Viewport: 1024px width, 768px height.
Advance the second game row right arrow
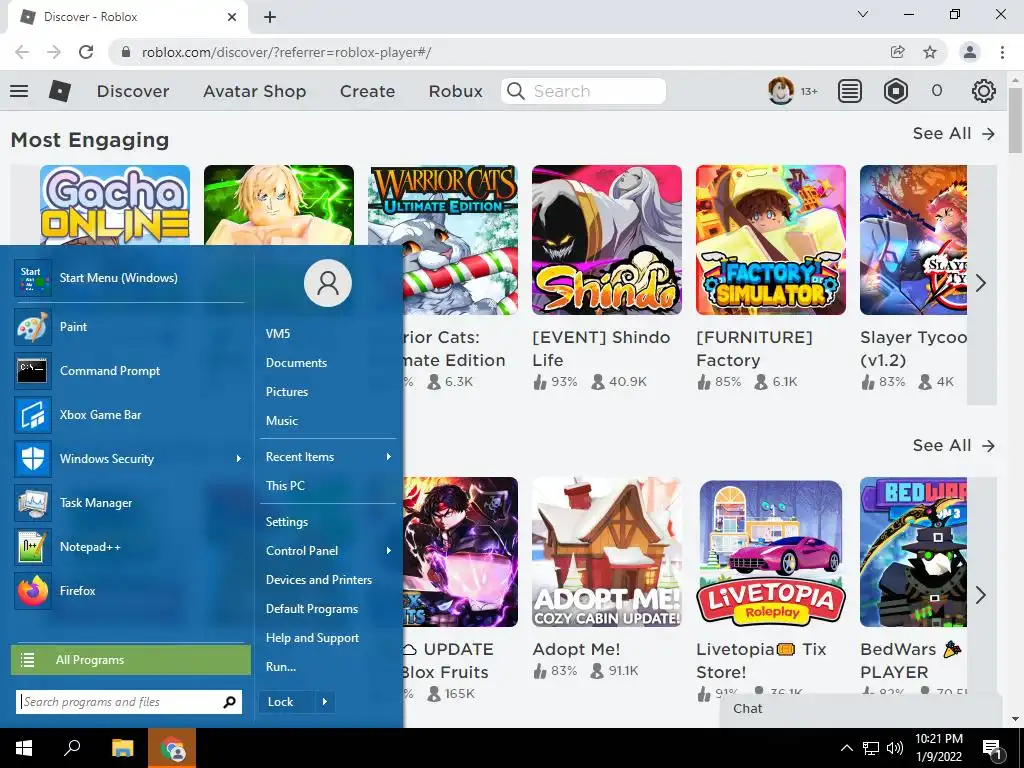pyautogui.click(x=981, y=595)
